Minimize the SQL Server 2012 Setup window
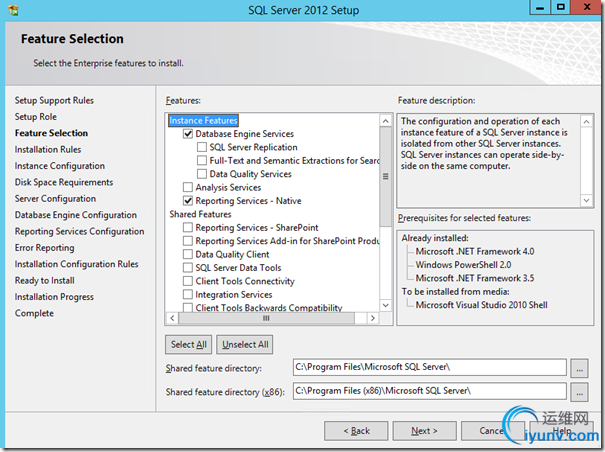605x452 pixels. coord(540,7)
